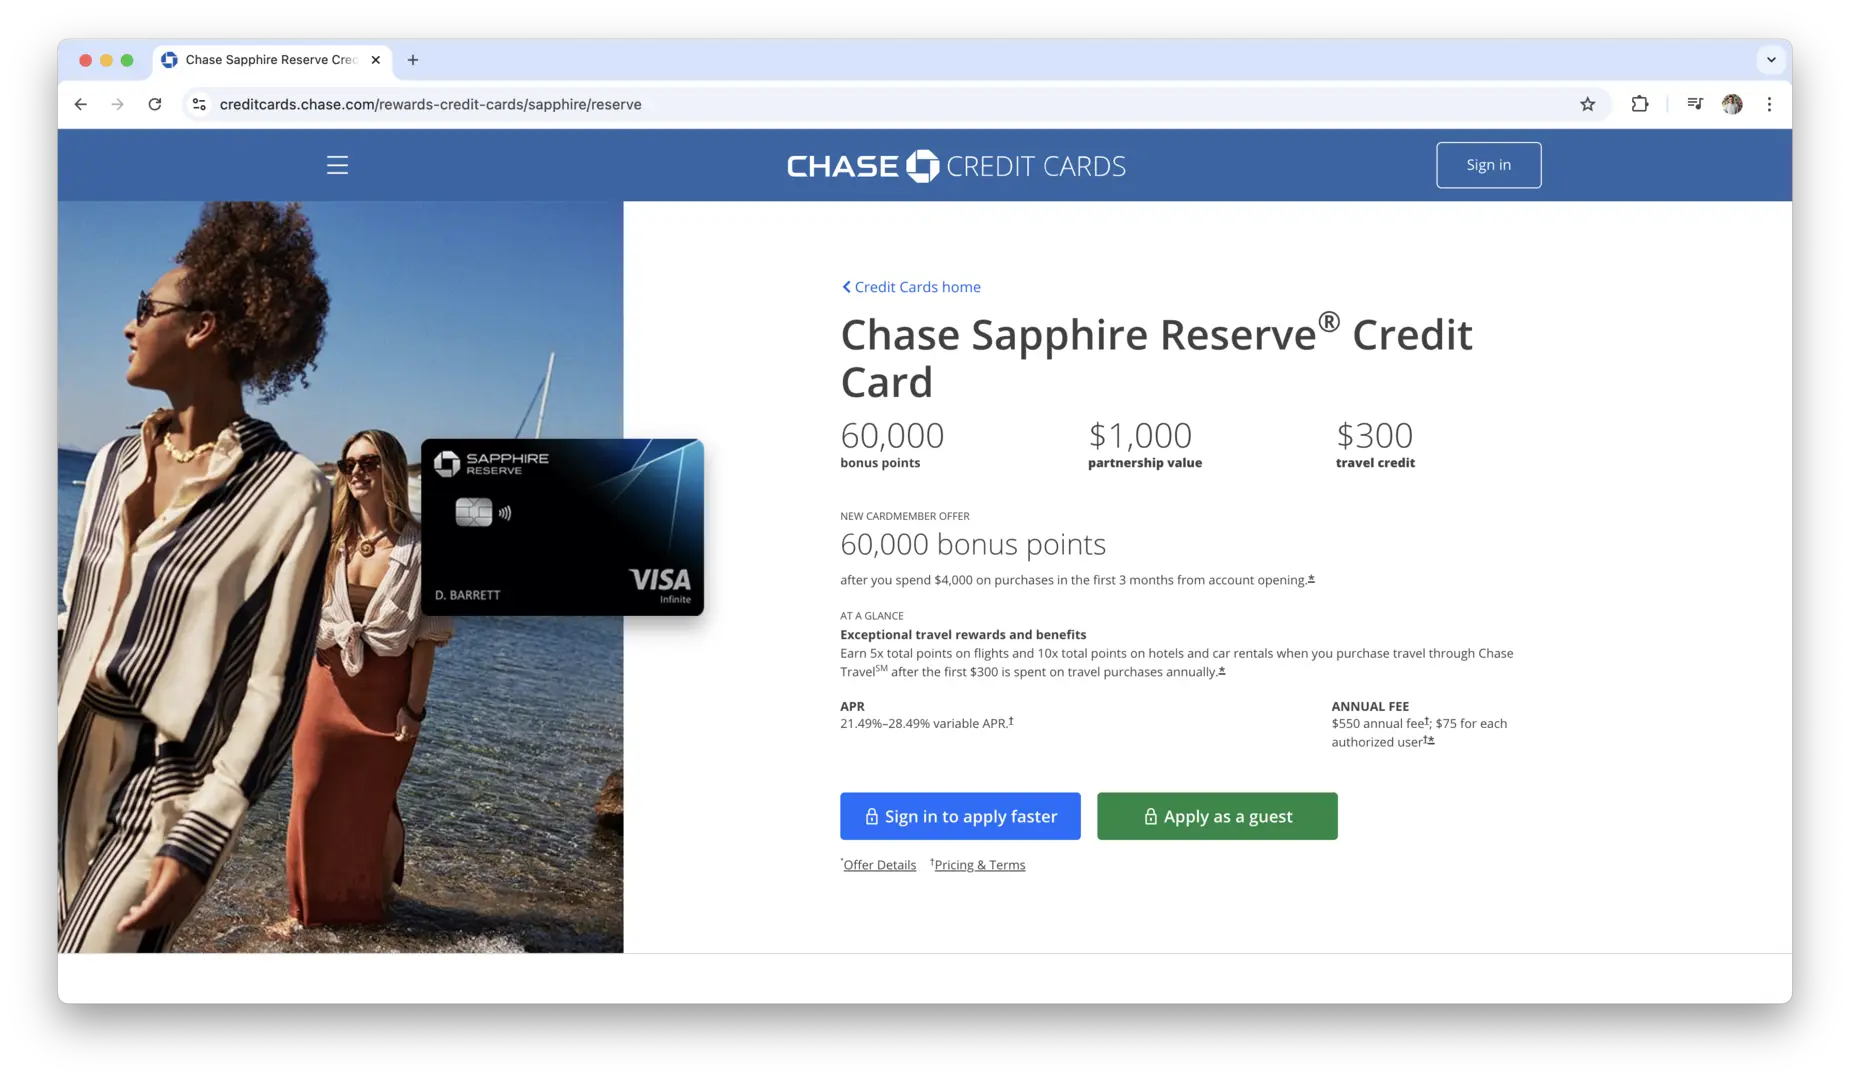Open the hamburger navigation menu
Screen dimensions: 1850x1080
337,165
